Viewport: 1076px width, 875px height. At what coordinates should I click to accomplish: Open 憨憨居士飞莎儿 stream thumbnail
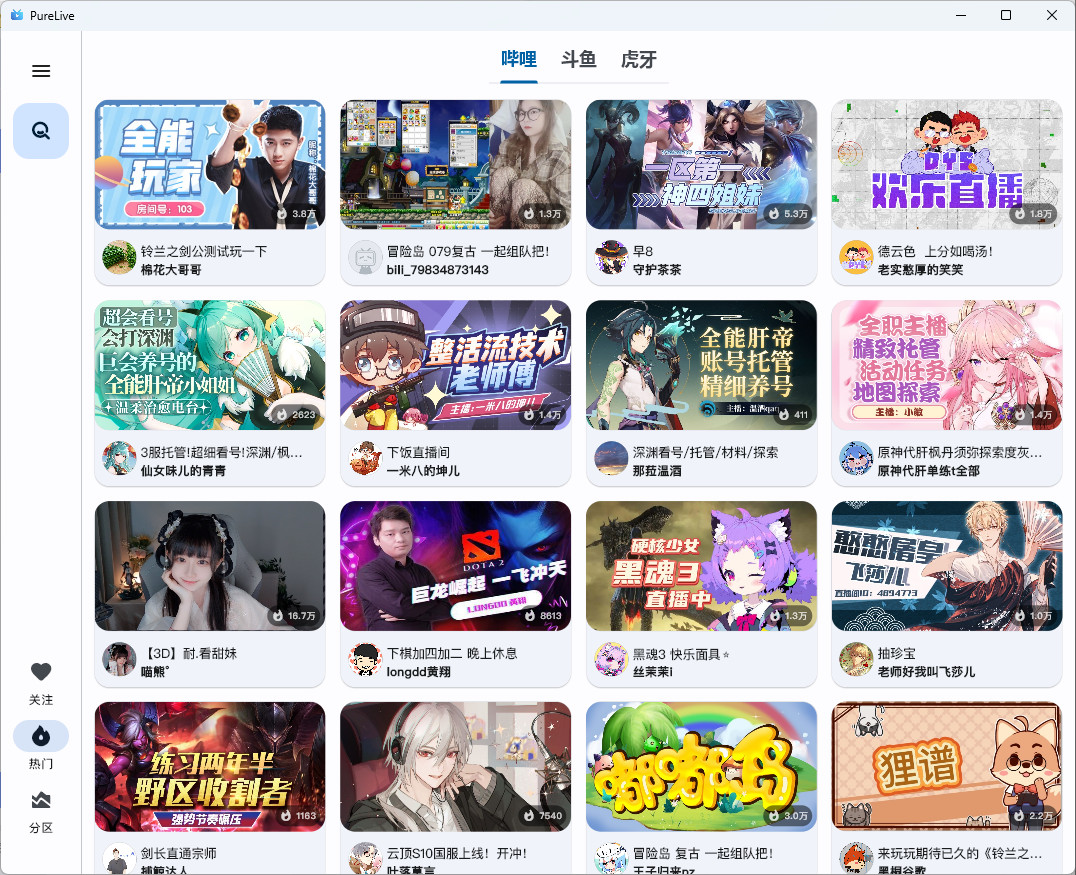point(947,566)
